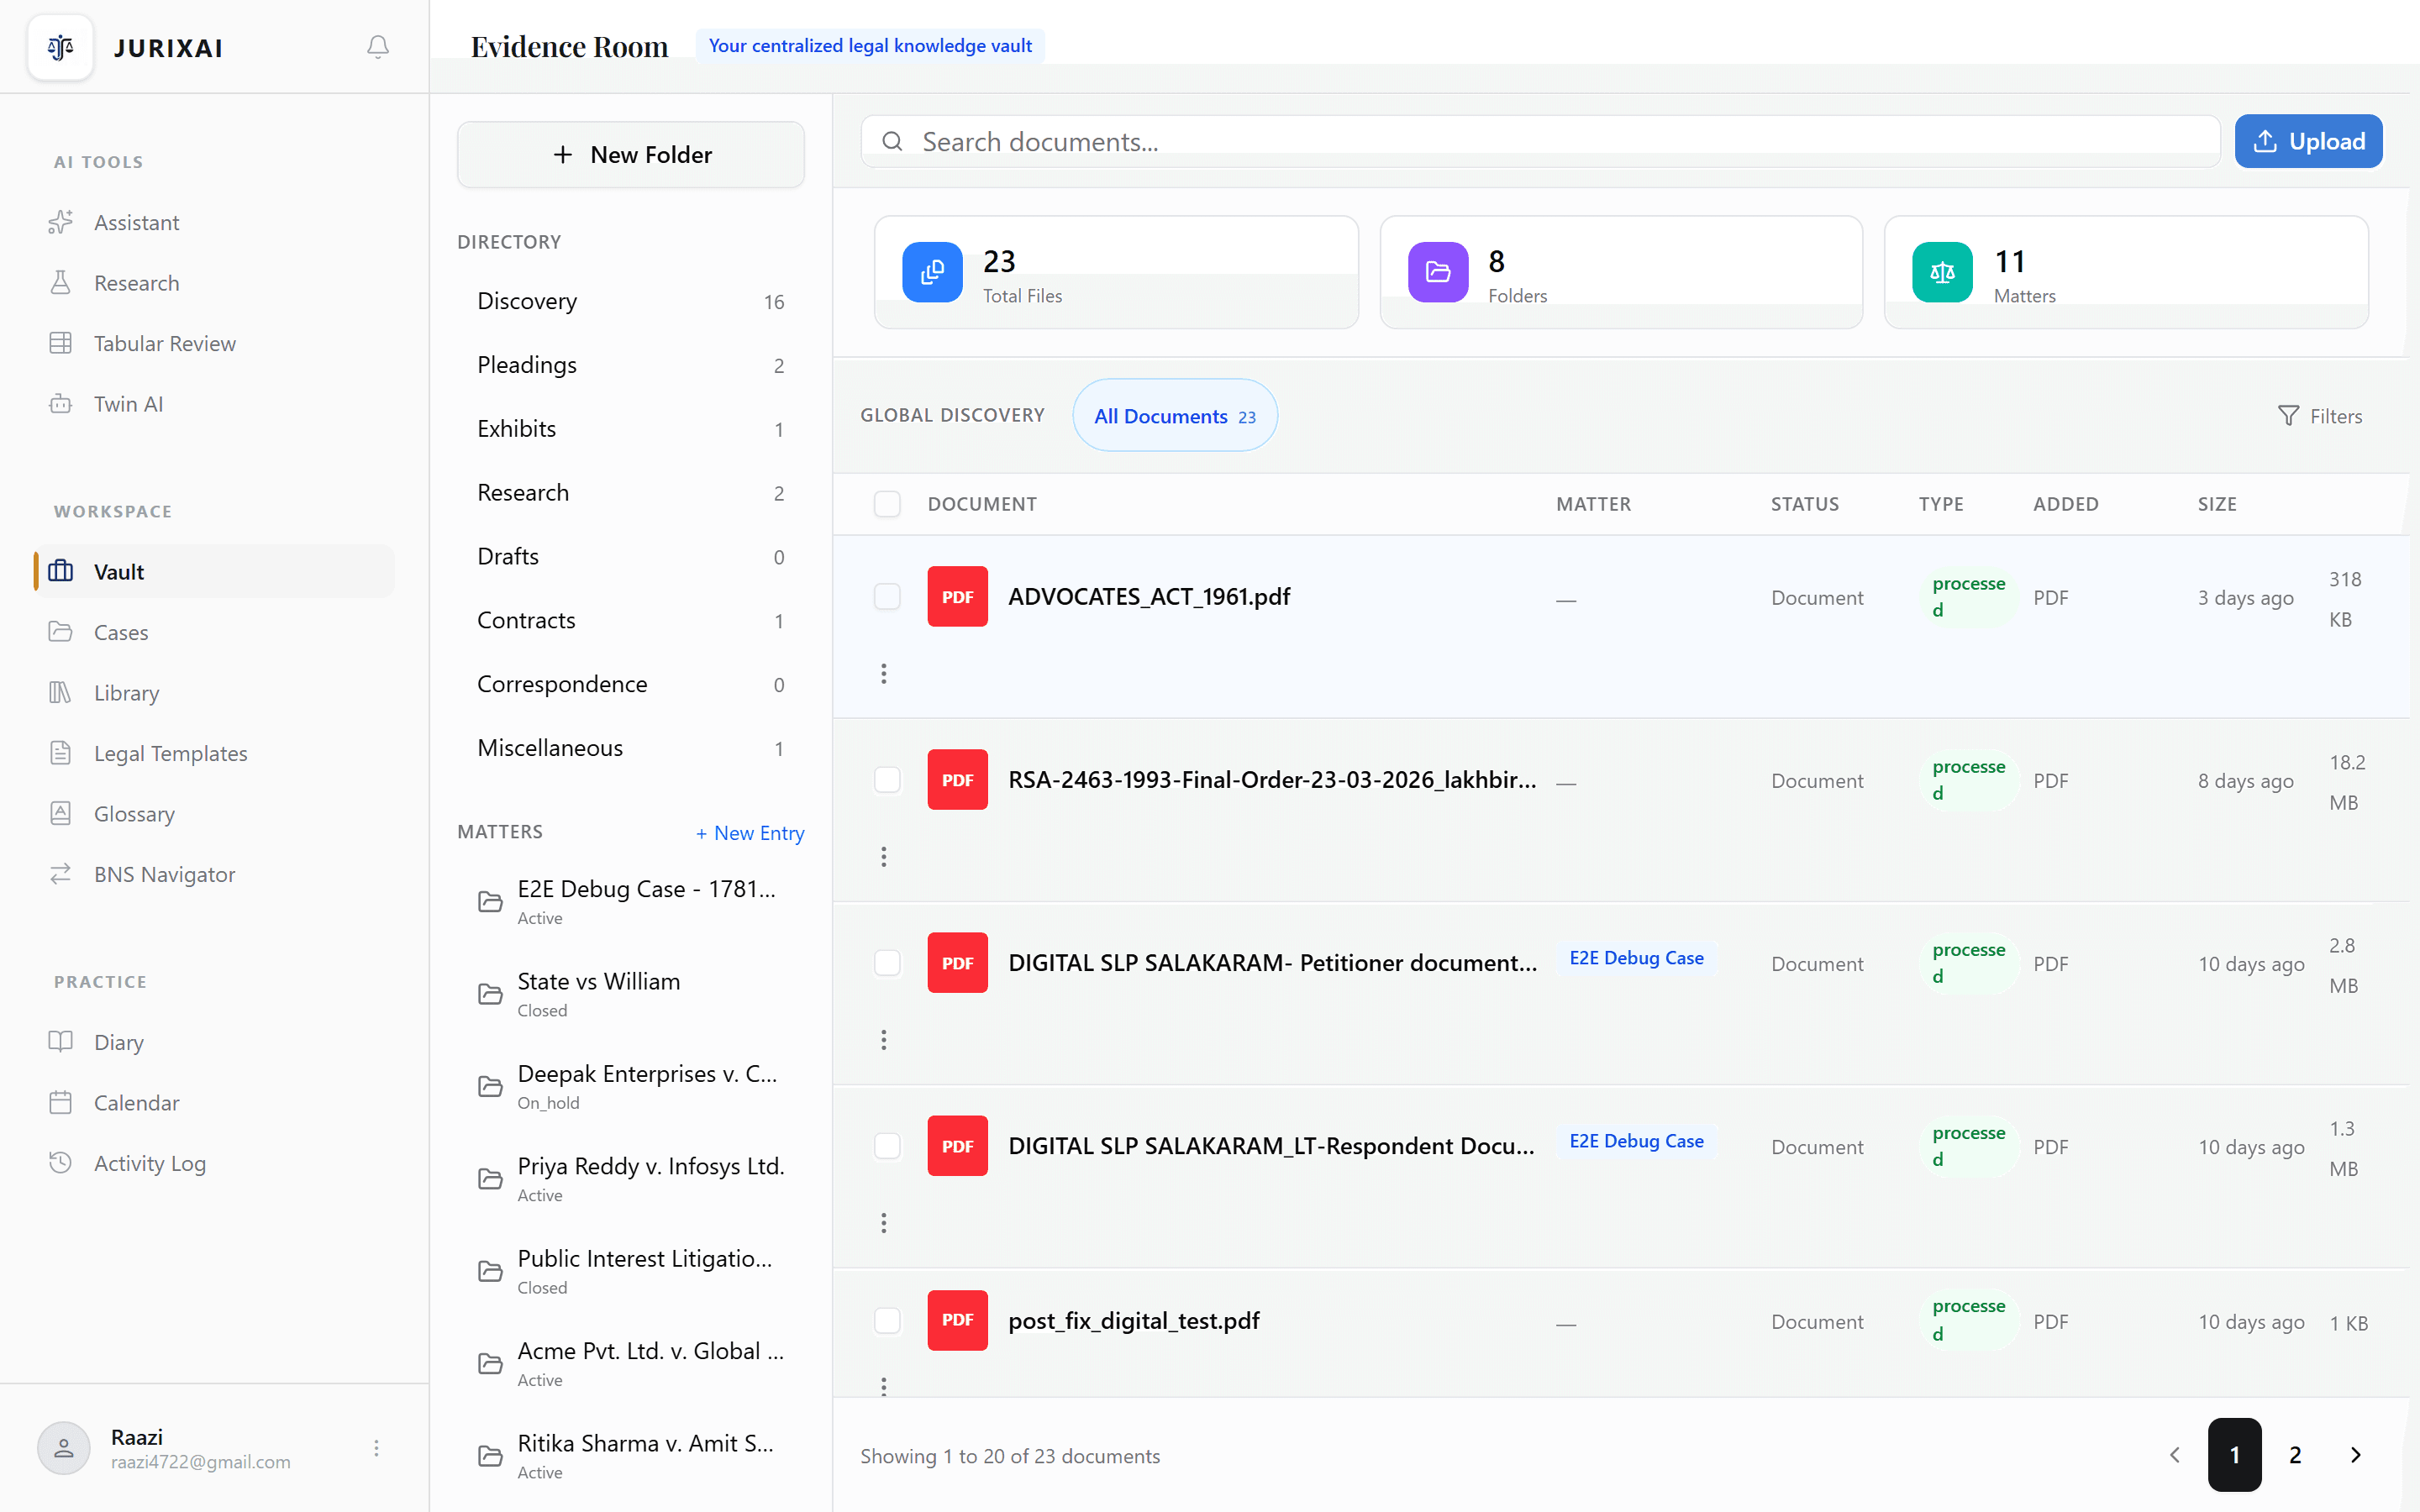This screenshot has height=1512, width=2420.
Task: Open the SALAKARAM_LT-Respondent row actions menu
Action: pos(884,1223)
